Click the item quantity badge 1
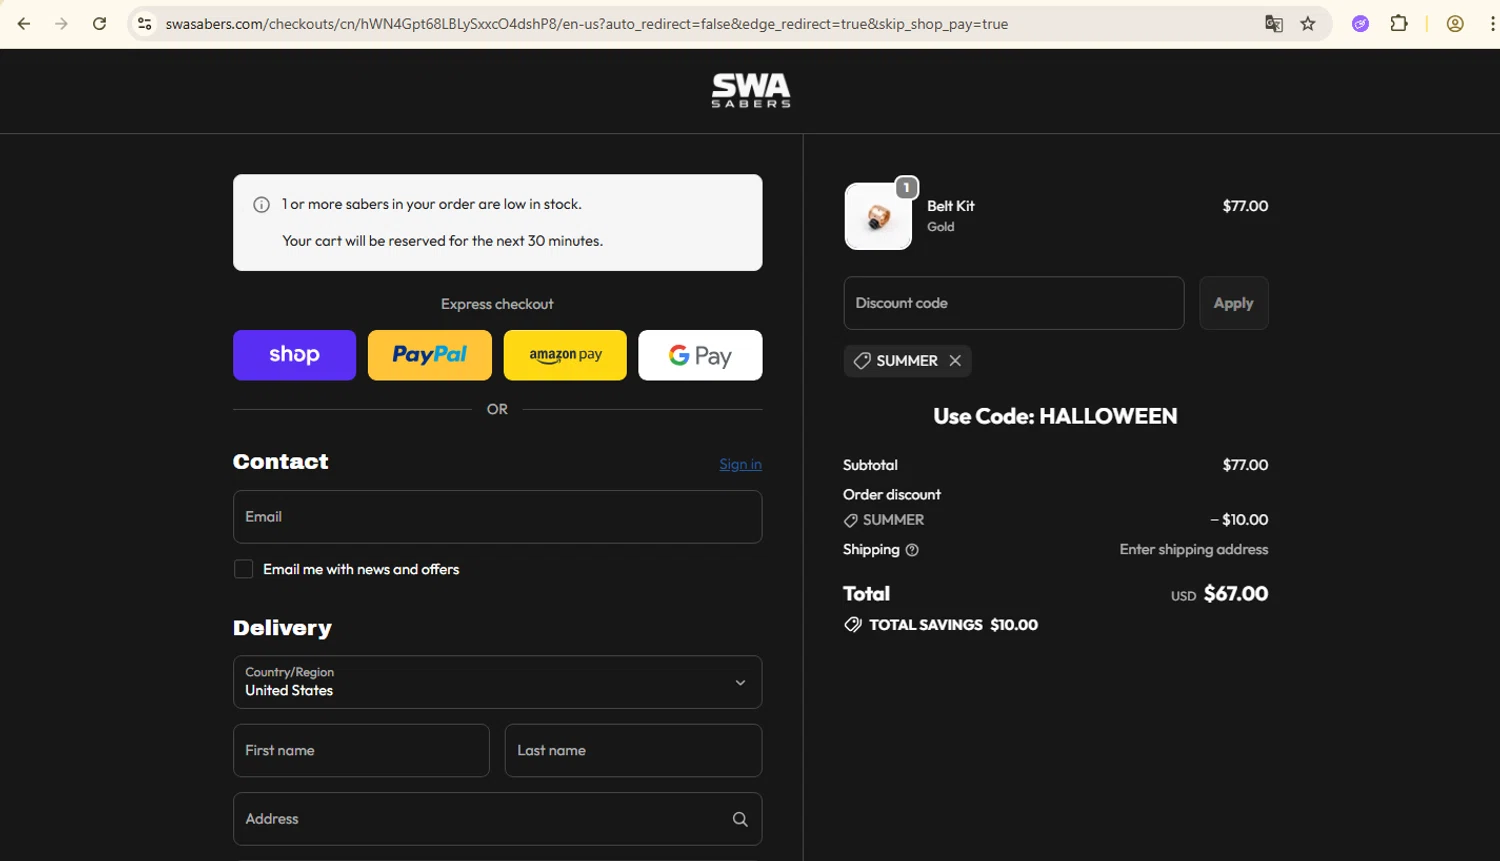The height and width of the screenshot is (861, 1500). [x=906, y=188]
